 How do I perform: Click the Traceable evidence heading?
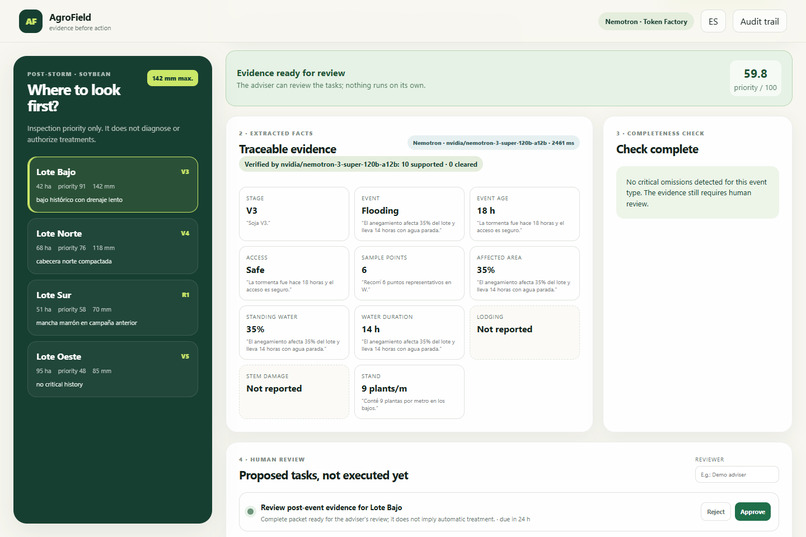(x=287, y=149)
